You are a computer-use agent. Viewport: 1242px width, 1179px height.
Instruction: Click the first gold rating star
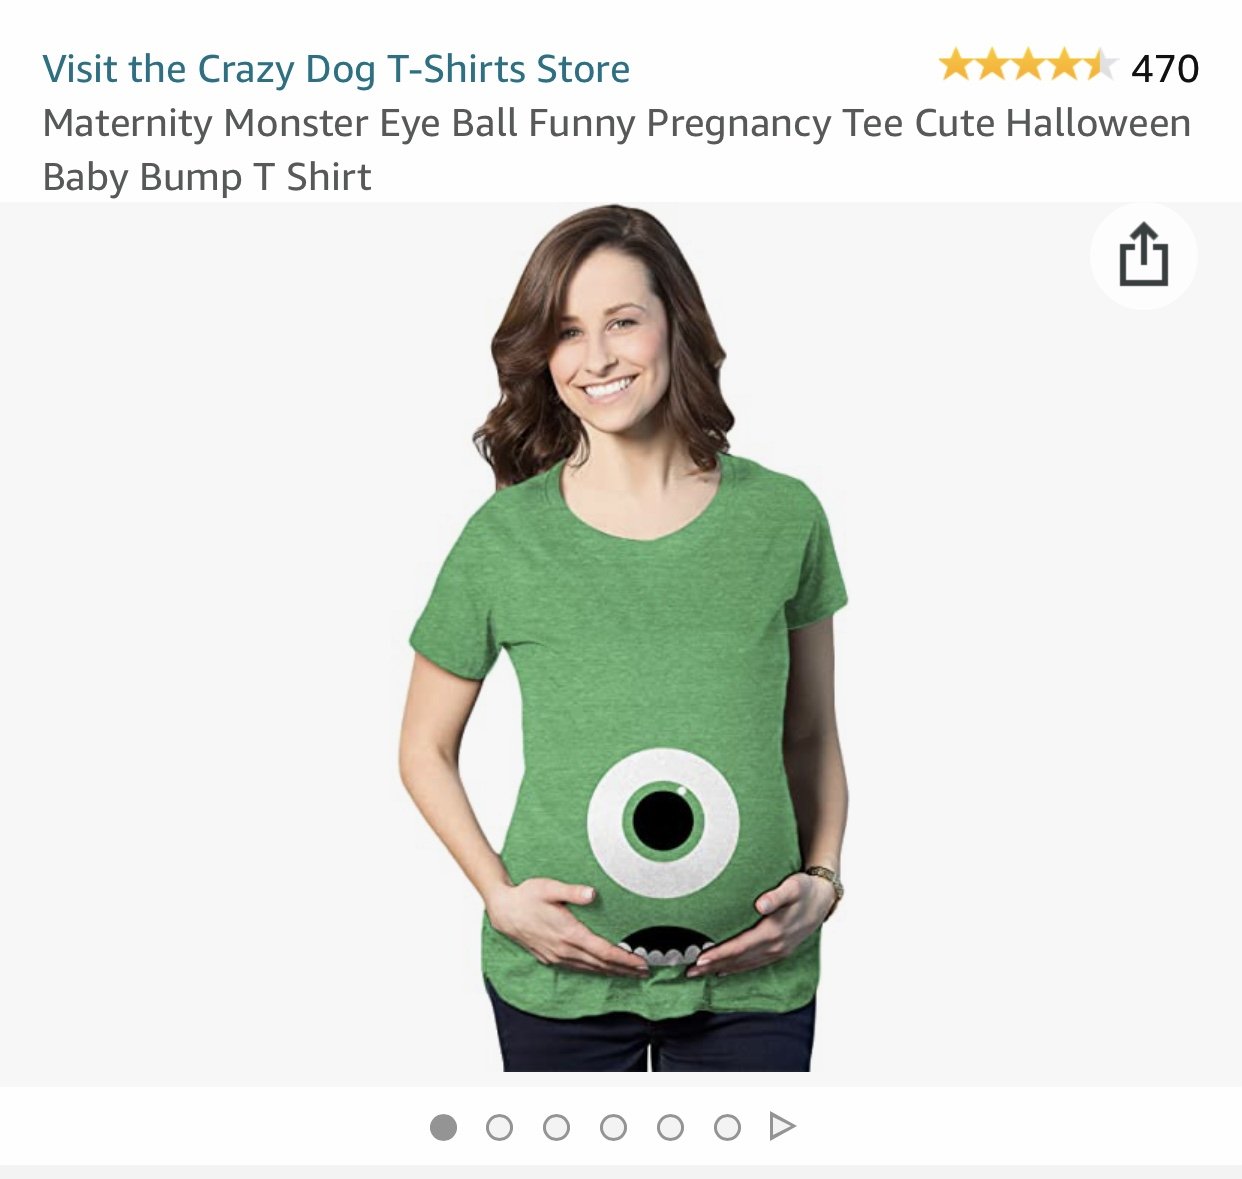(x=956, y=65)
